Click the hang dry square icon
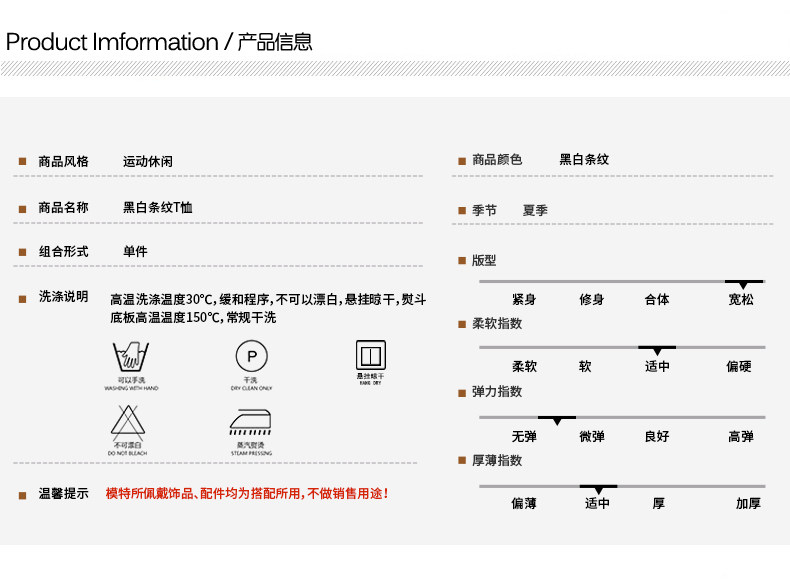This screenshot has width=790, height=584. pos(371,355)
